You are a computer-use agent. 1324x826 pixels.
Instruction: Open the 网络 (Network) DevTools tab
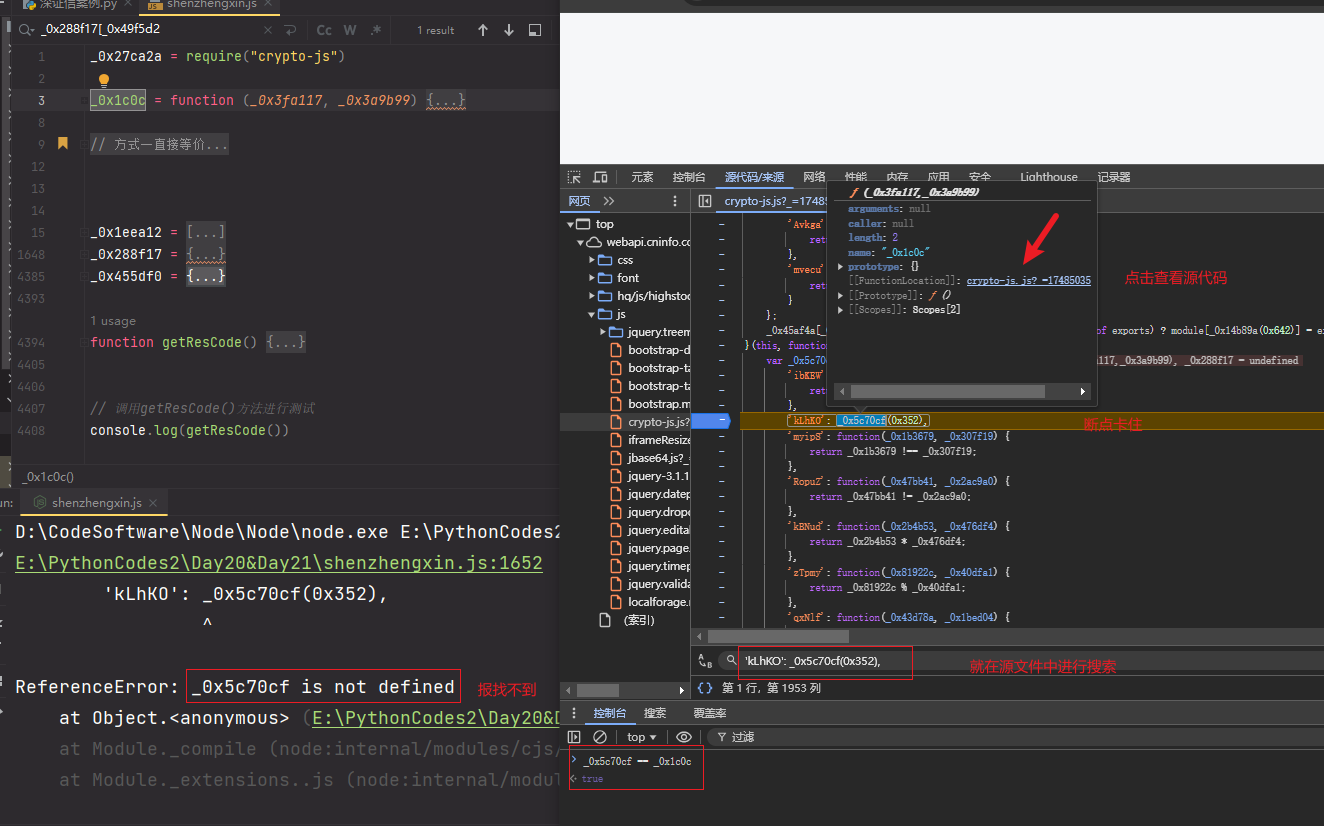[814, 177]
